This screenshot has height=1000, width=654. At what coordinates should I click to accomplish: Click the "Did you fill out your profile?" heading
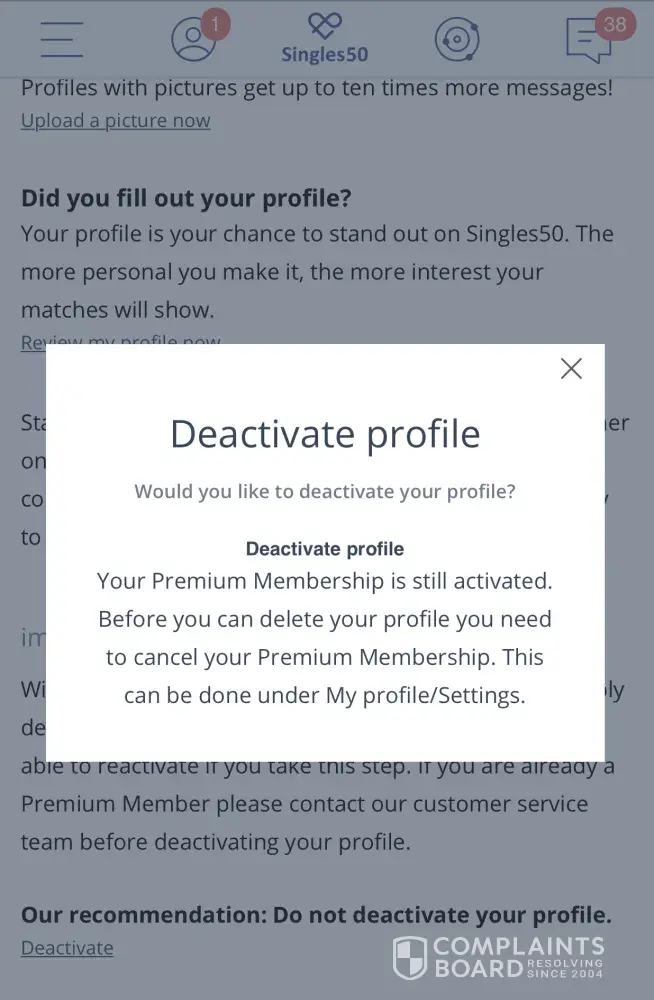186,198
